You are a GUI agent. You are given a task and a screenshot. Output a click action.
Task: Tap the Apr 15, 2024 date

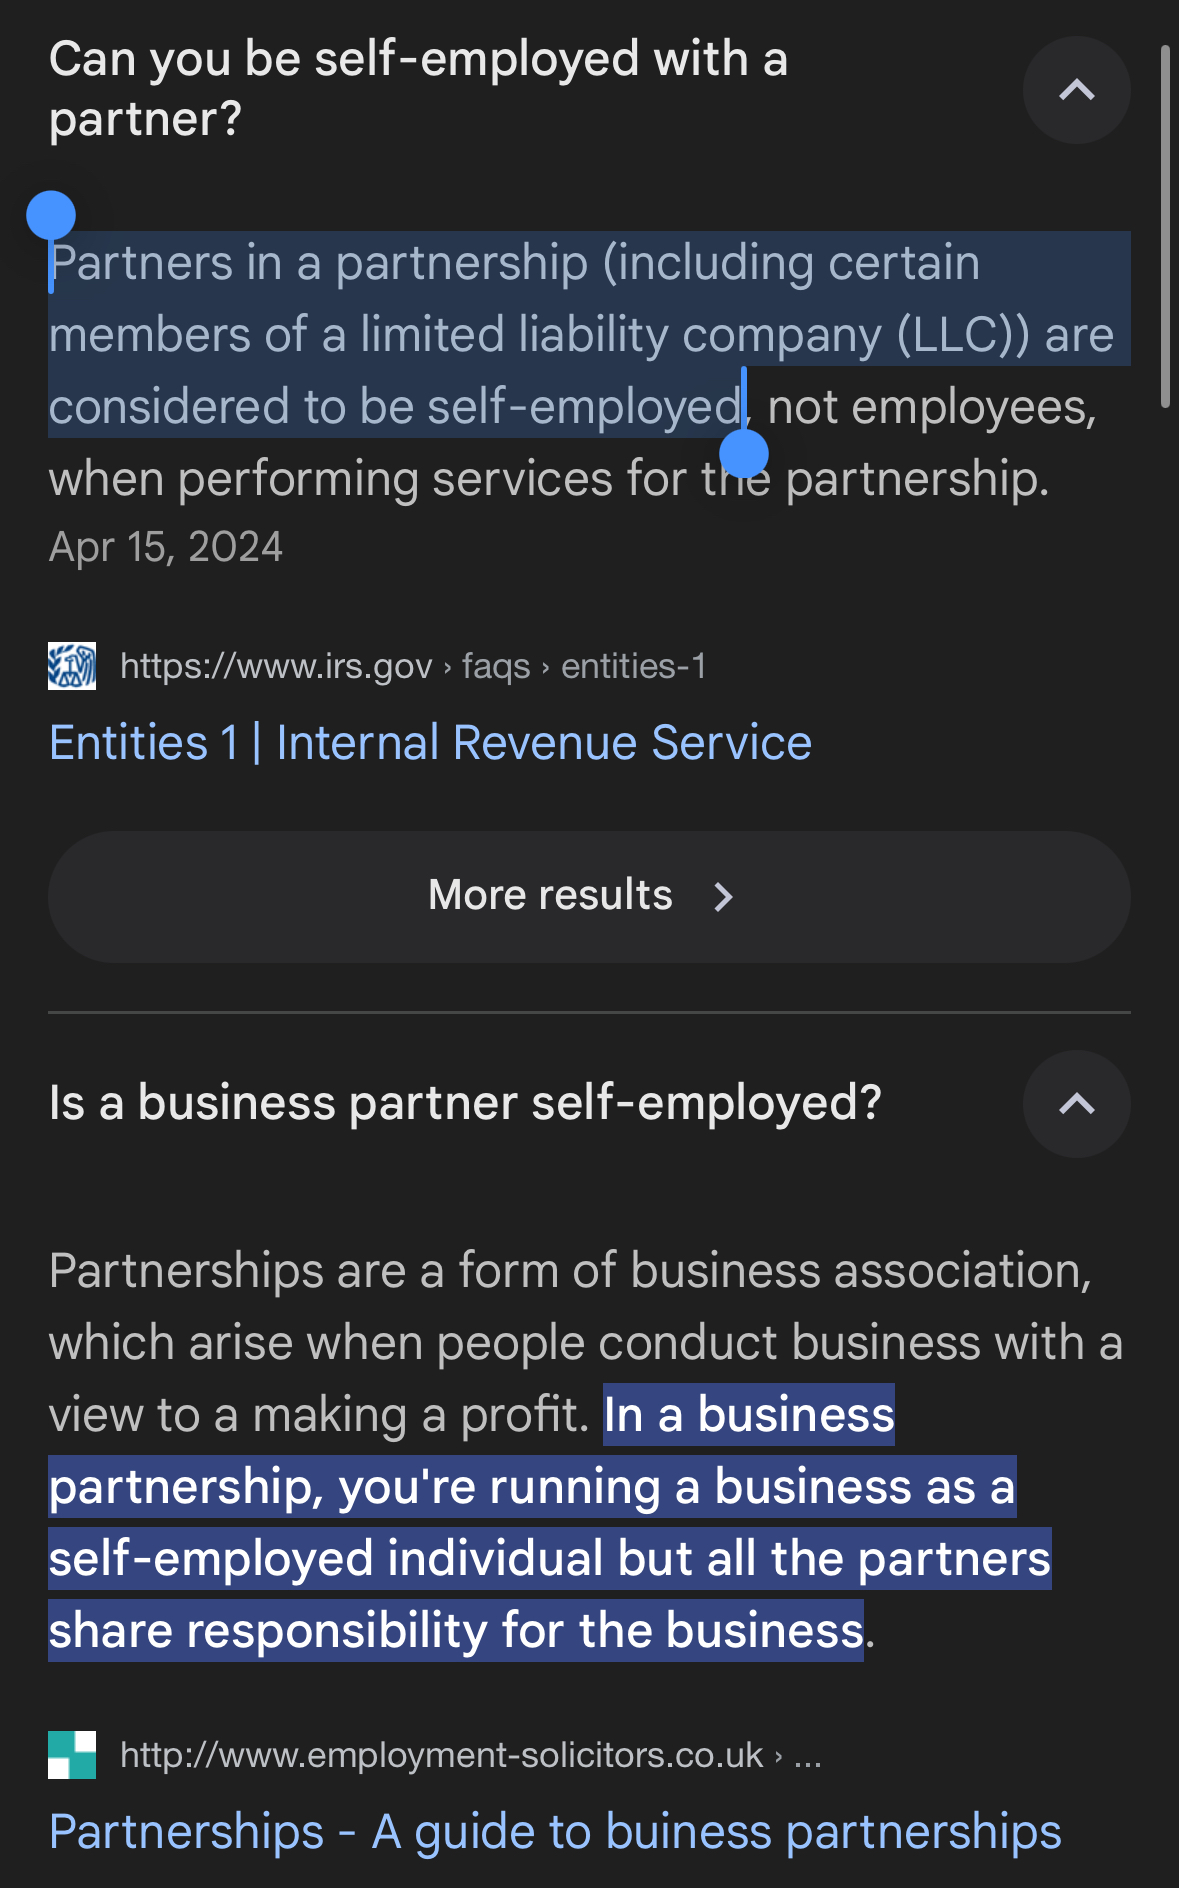tap(166, 547)
